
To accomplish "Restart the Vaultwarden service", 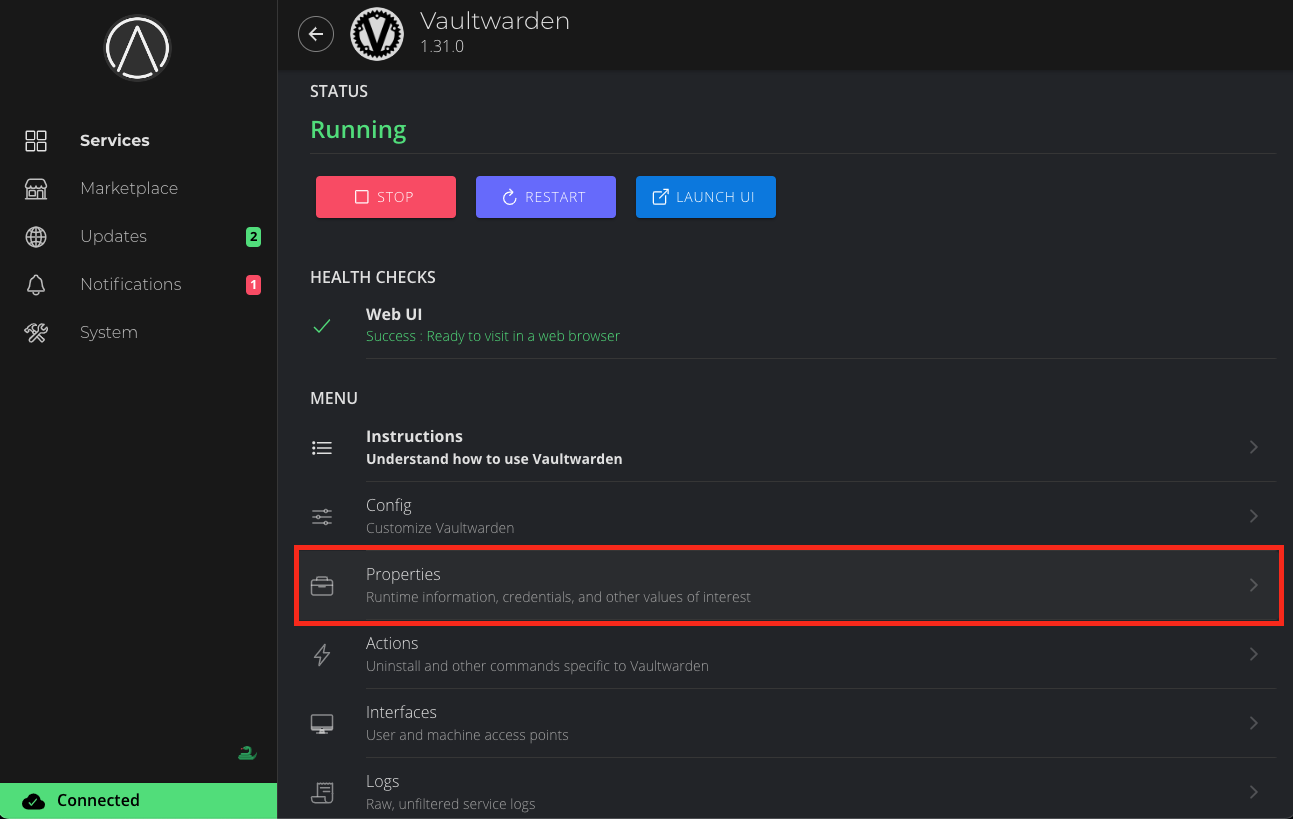I will point(546,197).
